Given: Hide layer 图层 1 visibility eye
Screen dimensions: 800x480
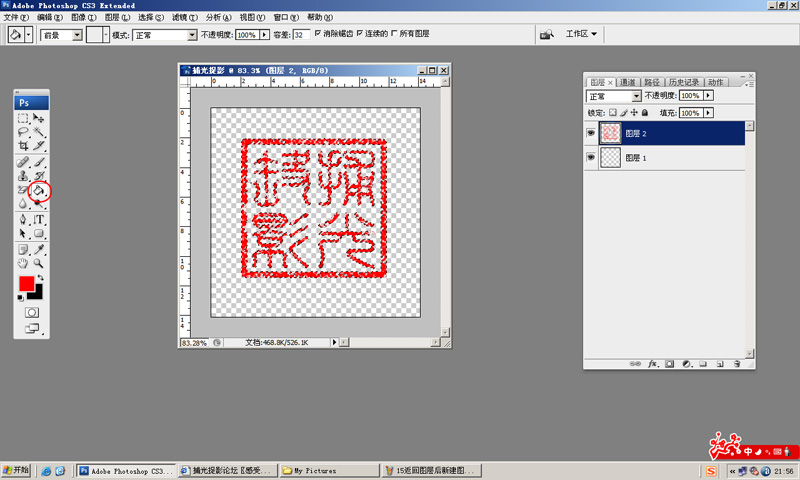Looking at the screenshot, I should (591, 157).
